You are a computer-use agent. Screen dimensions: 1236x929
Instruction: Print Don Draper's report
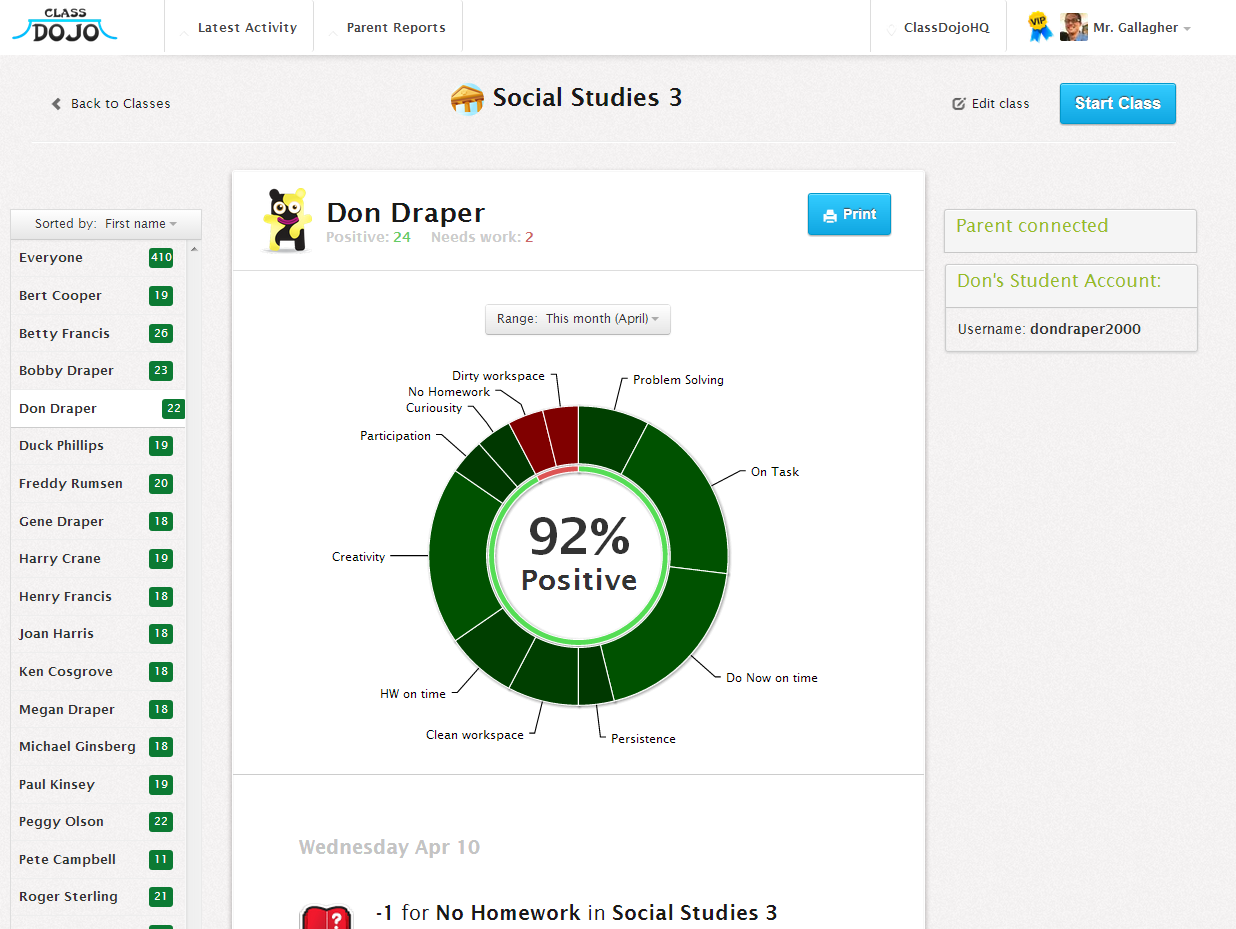849,215
